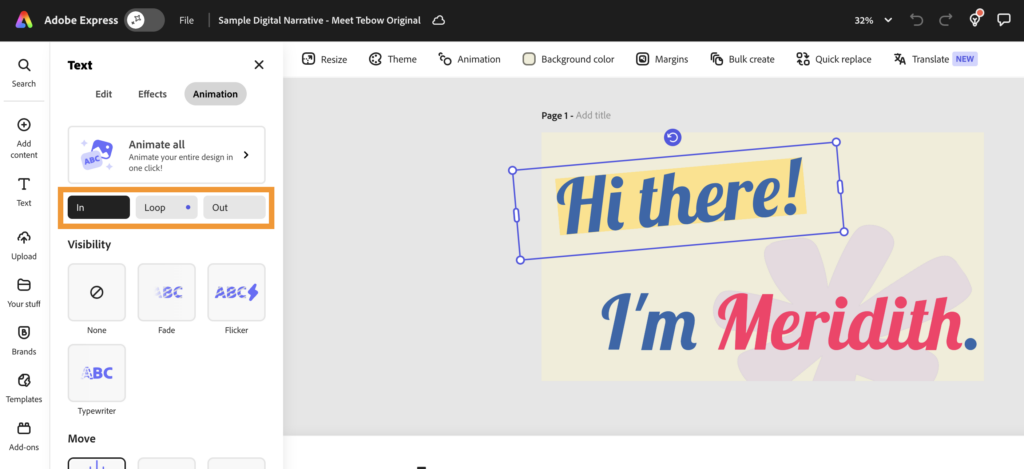1024x469 pixels.
Task: Choose the Typewriter animation thumbnail
Action: pyautogui.click(x=97, y=373)
